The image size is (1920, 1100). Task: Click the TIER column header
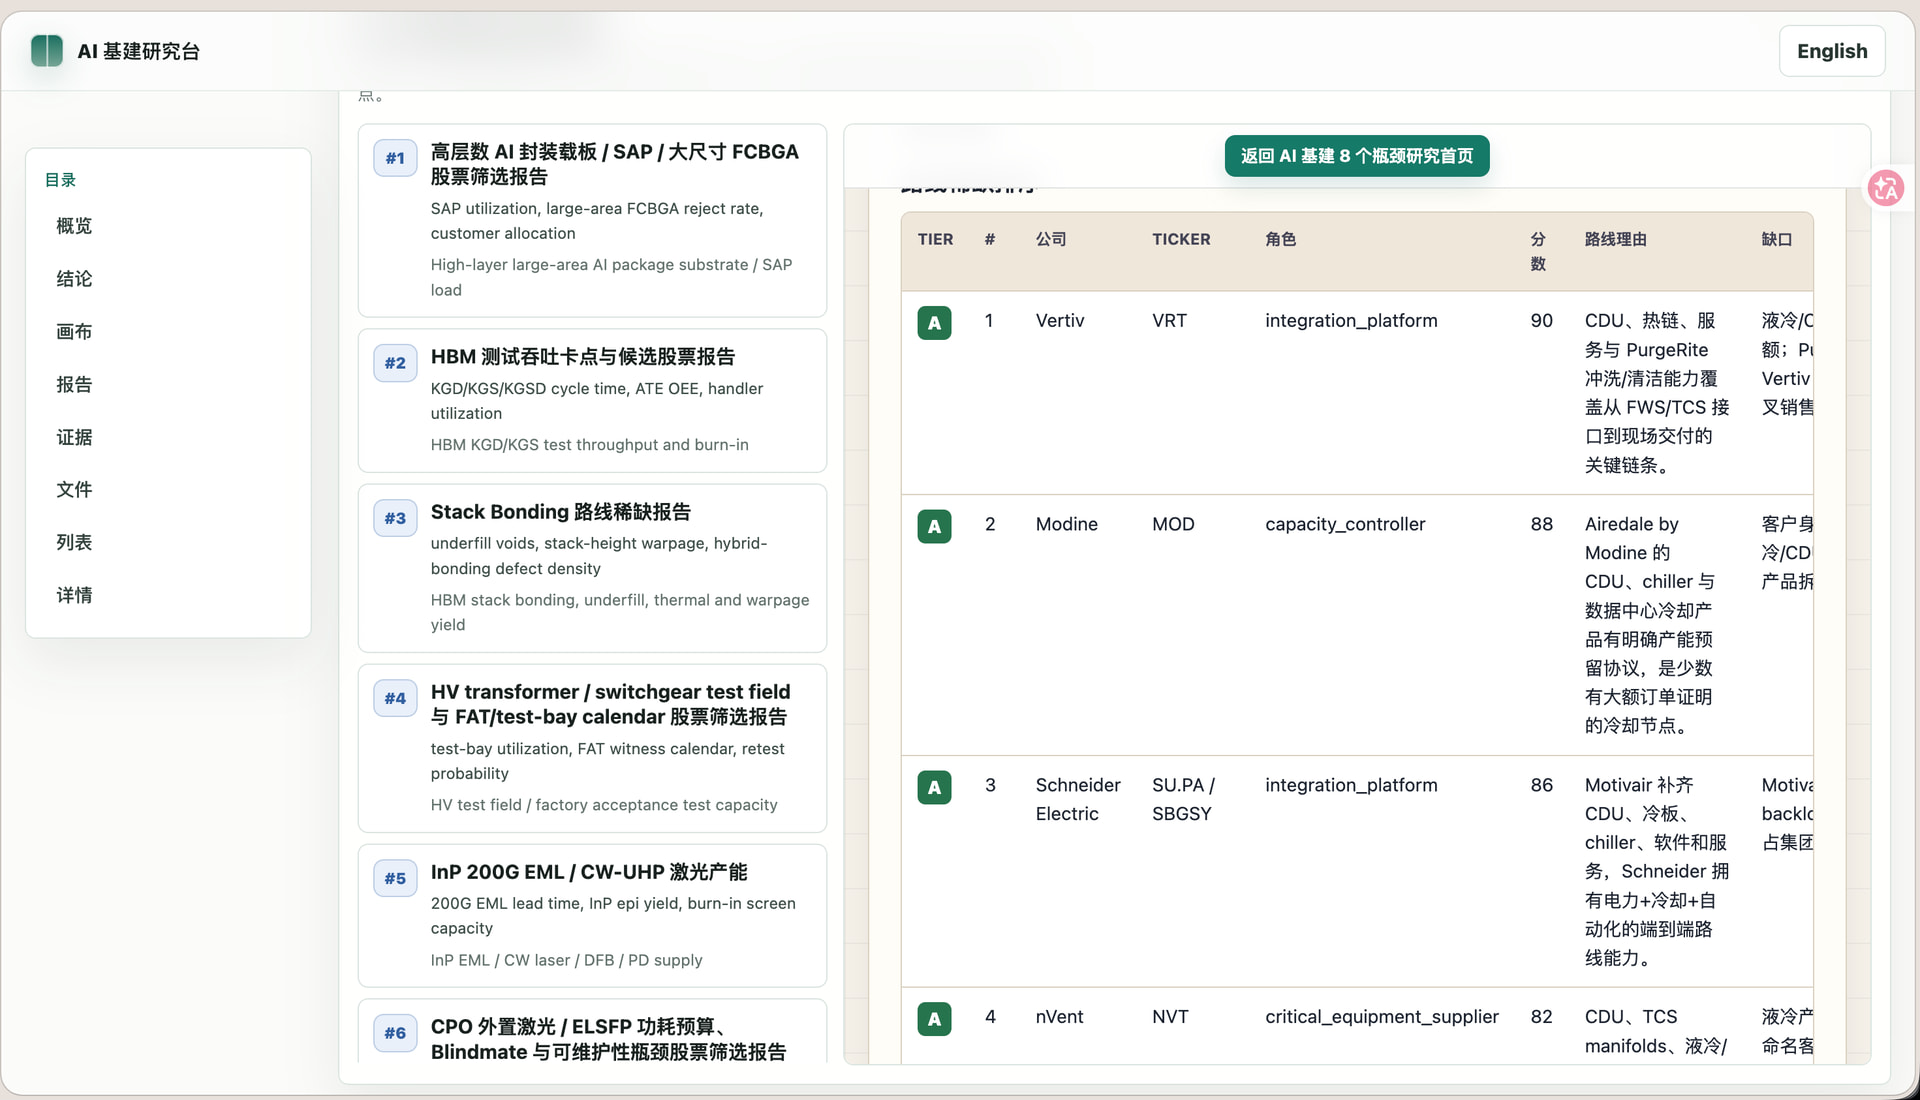tap(935, 239)
